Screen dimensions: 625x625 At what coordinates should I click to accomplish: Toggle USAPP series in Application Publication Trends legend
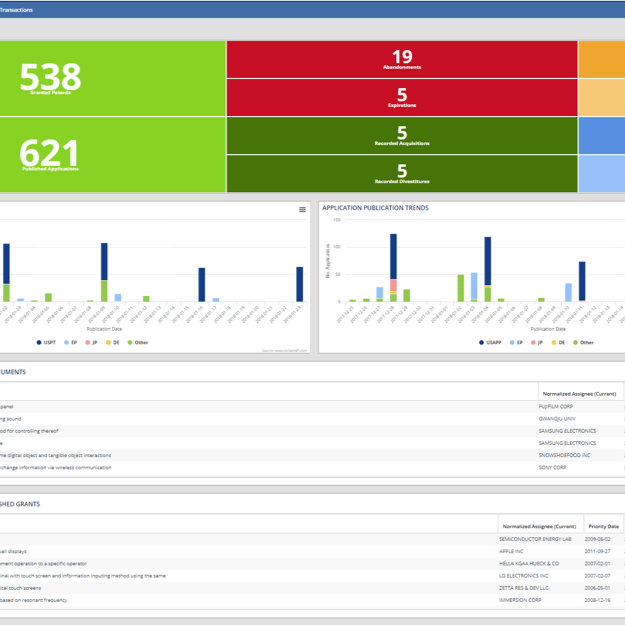(x=490, y=342)
